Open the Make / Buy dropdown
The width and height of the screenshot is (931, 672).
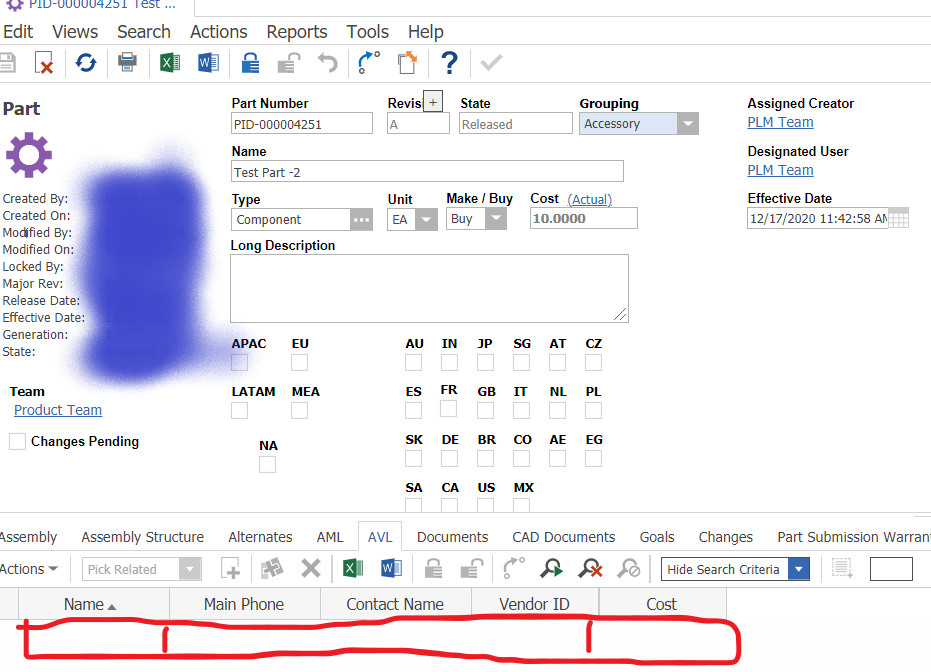pyautogui.click(x=496, y=219)
